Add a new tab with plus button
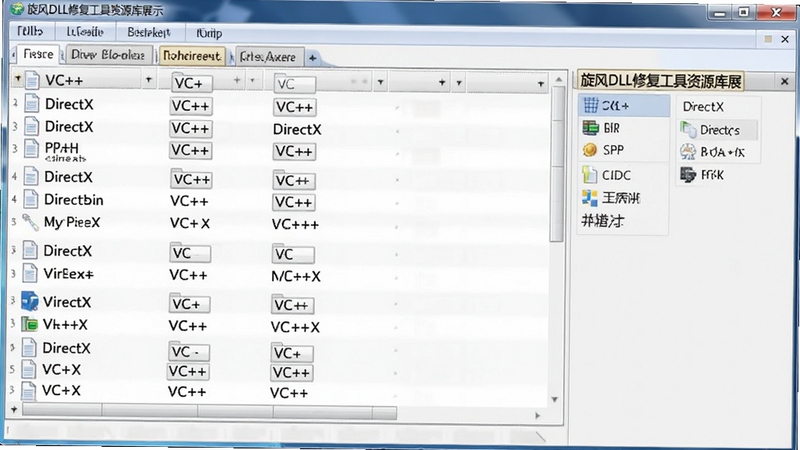 312,58
